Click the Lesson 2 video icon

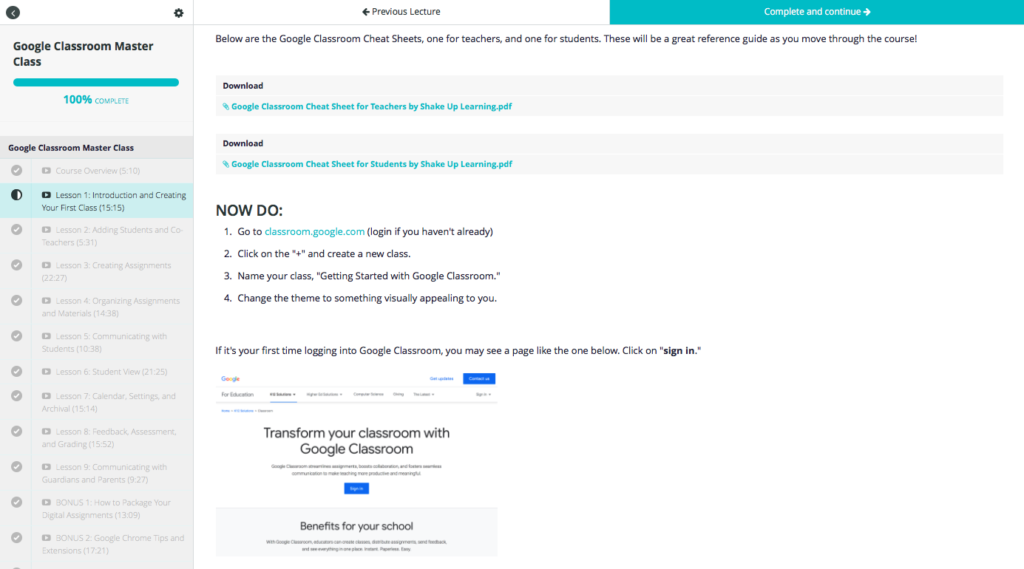click(46, 230)
